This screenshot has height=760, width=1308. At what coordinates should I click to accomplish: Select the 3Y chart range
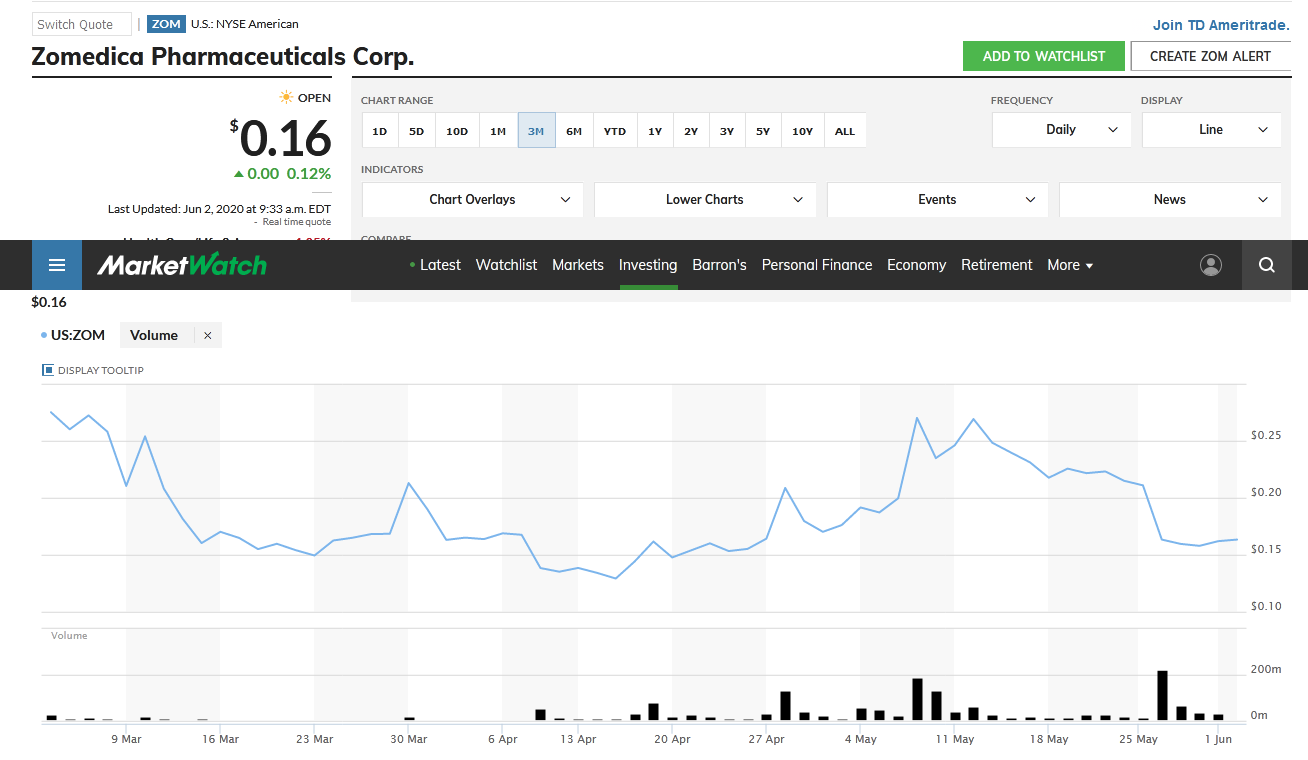click(727, 131)
